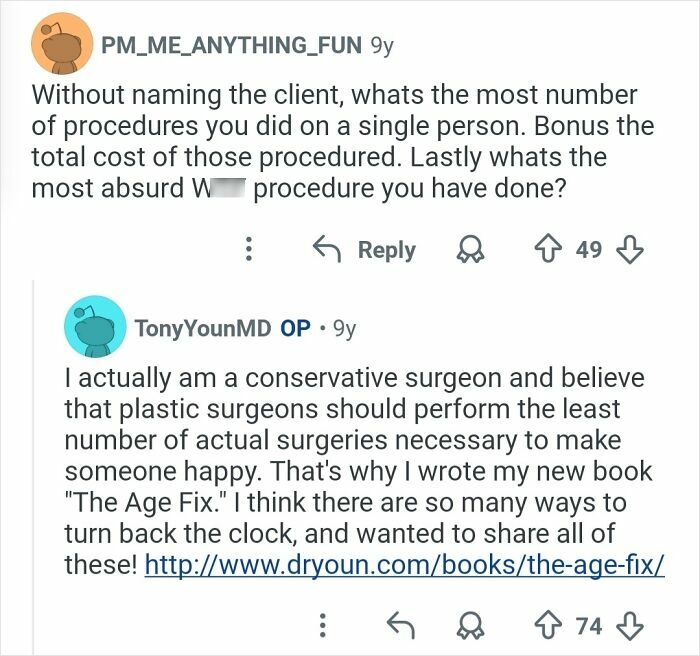Viewport: 700px width, 656px height.
Task: Open the three-dot menu on the top comment
Action: pos(249,250)
